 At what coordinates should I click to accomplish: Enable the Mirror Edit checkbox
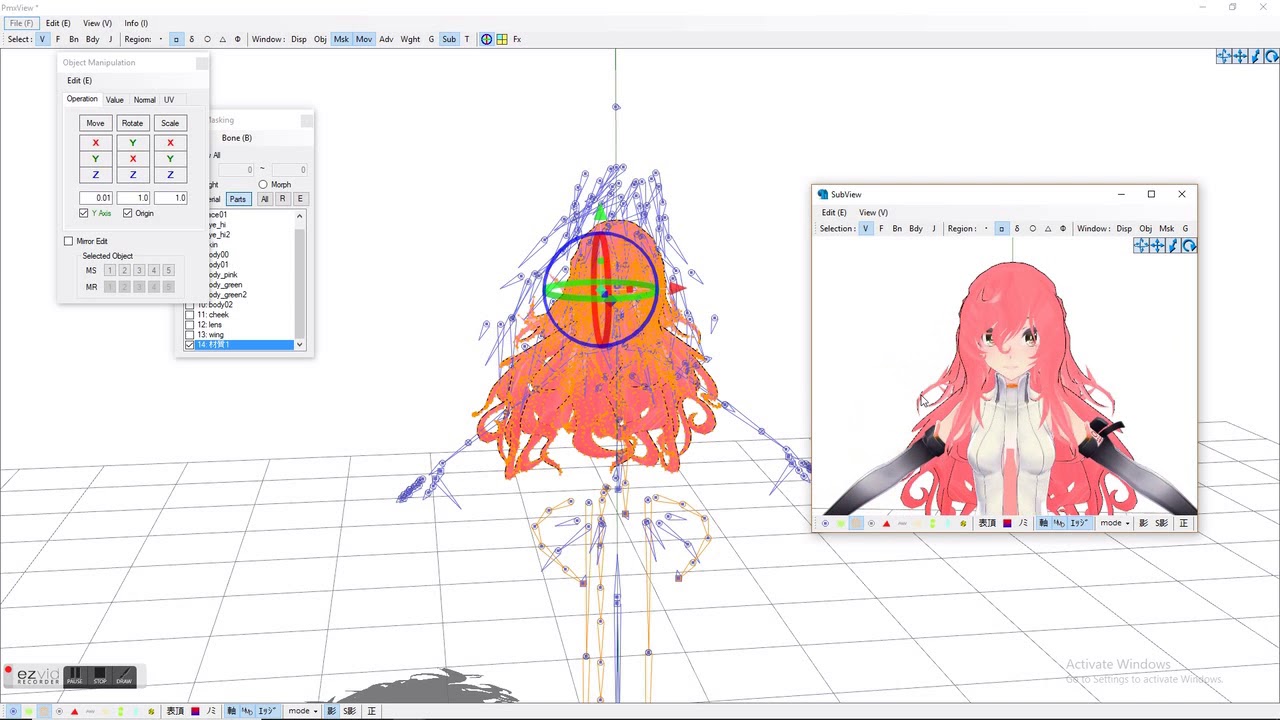(68, 241)
